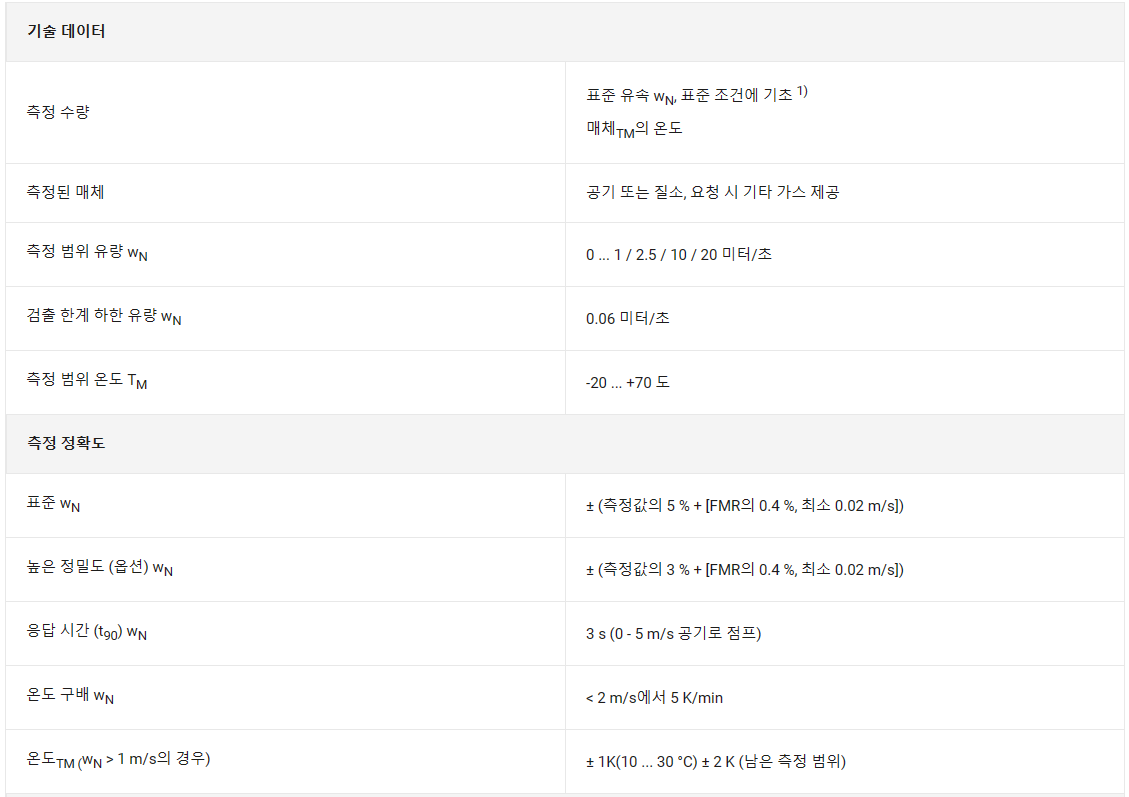The image size is (1129, 797).
Task: Click the 표준 wN accuracy label
Action: pyautogui.click(x=54, y=505)
